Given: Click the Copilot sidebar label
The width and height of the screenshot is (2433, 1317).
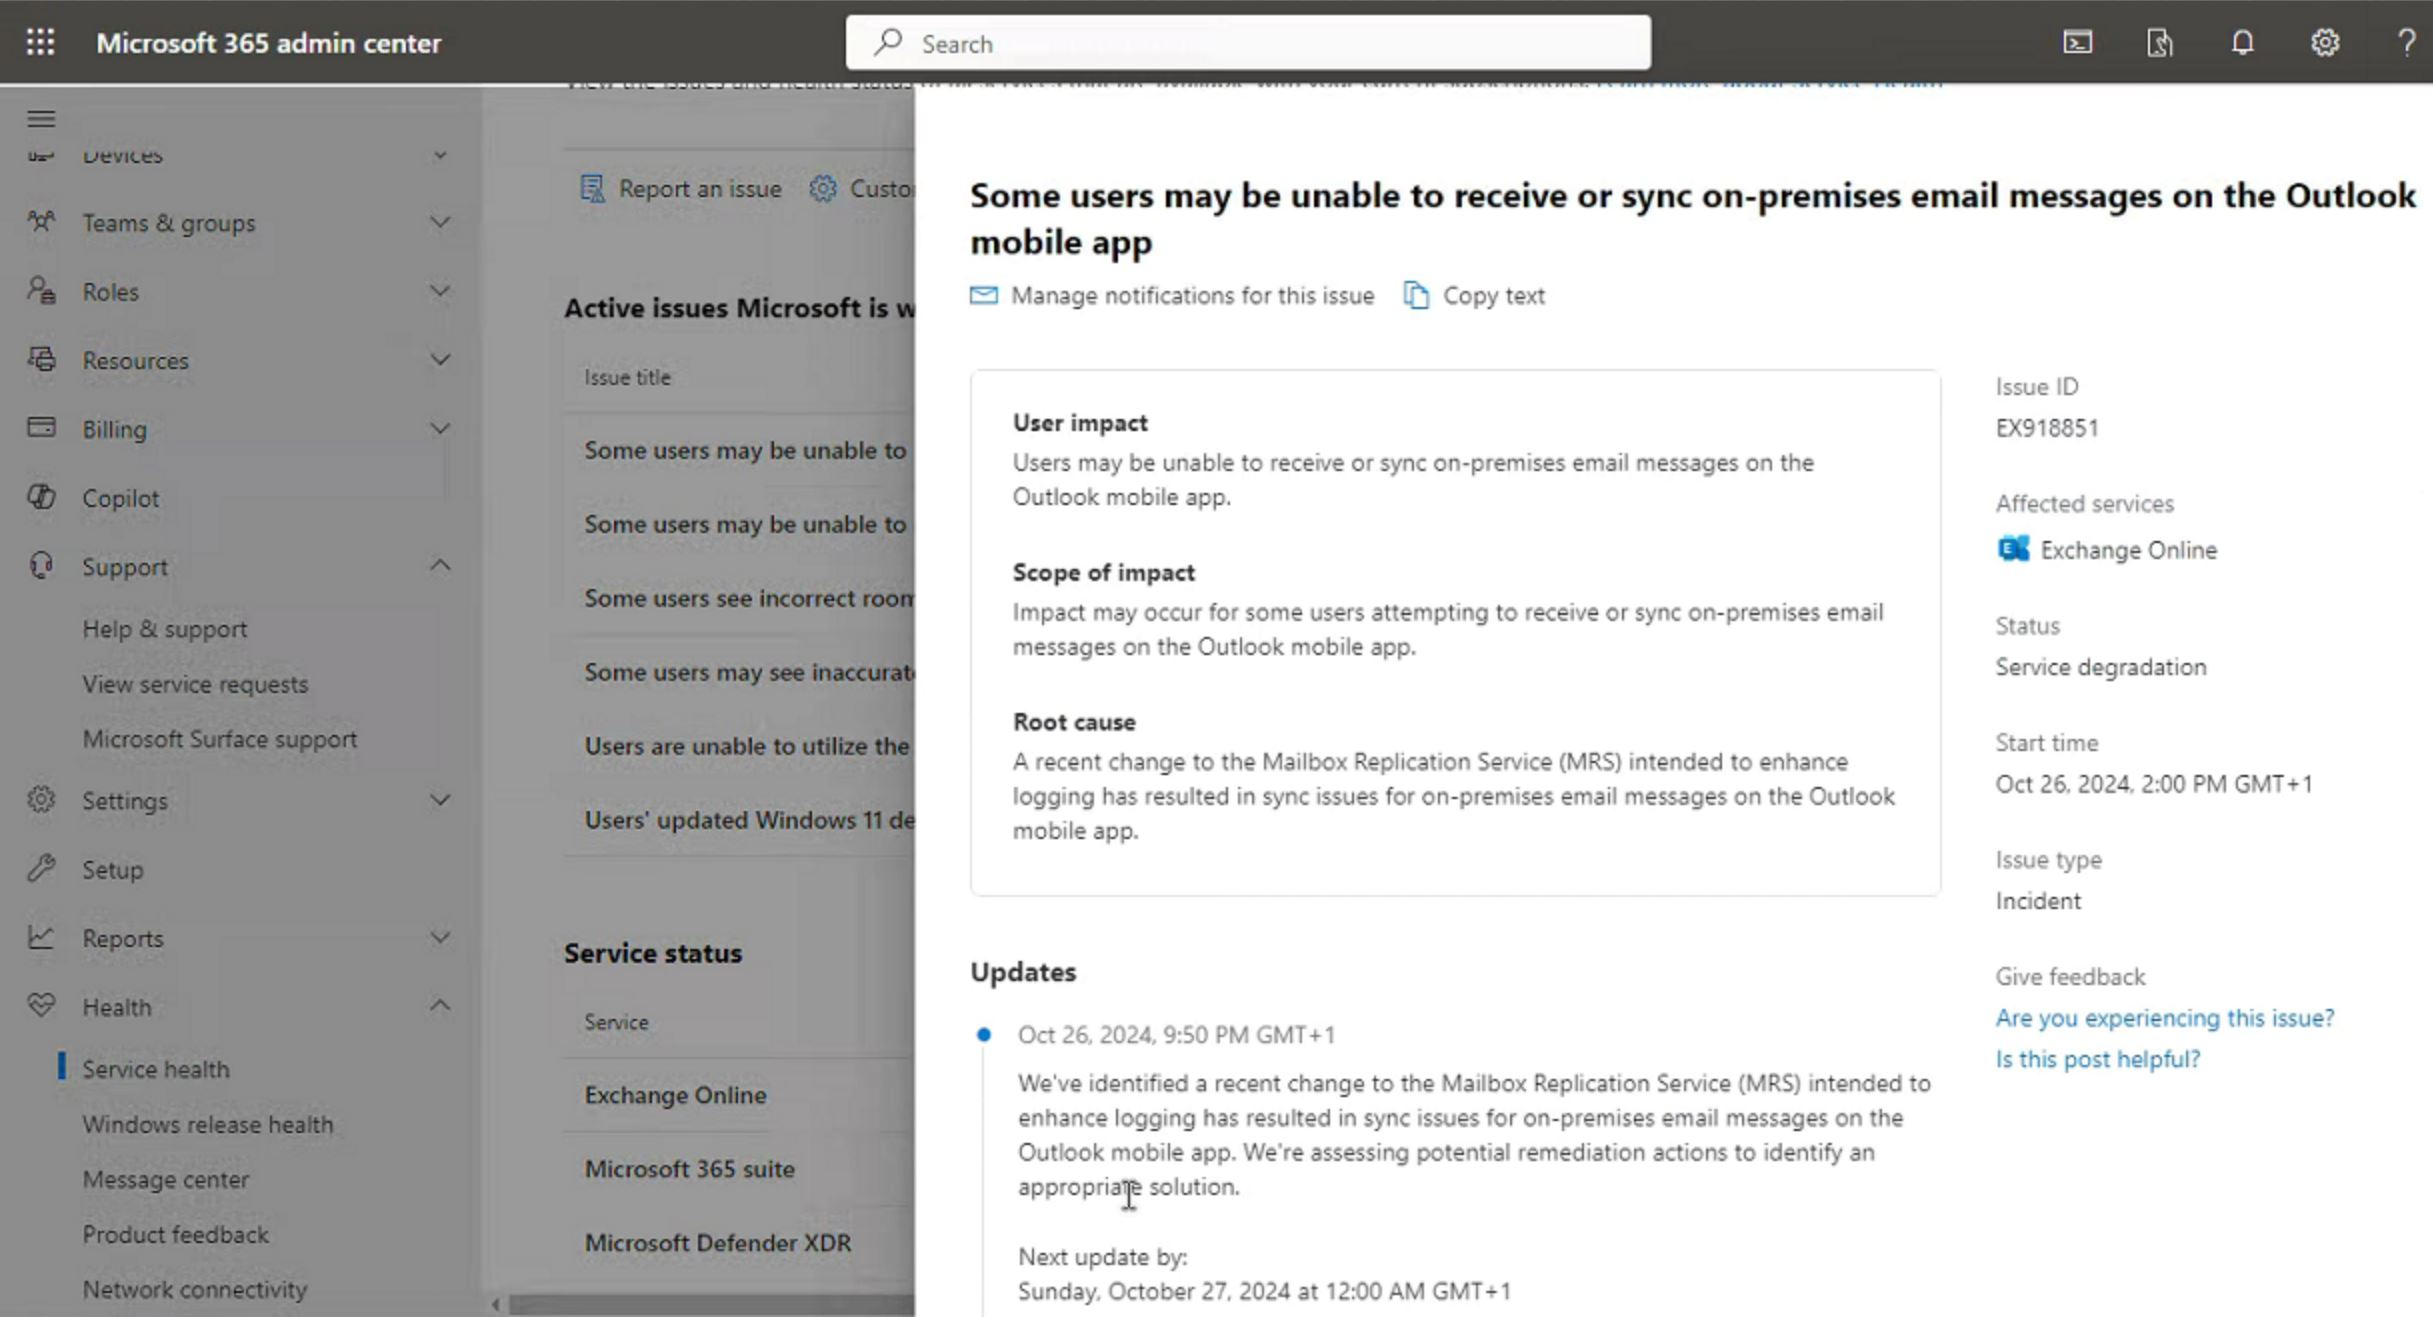Looking at the screenshot, I should pyautogui.click(x=120, y=497).
